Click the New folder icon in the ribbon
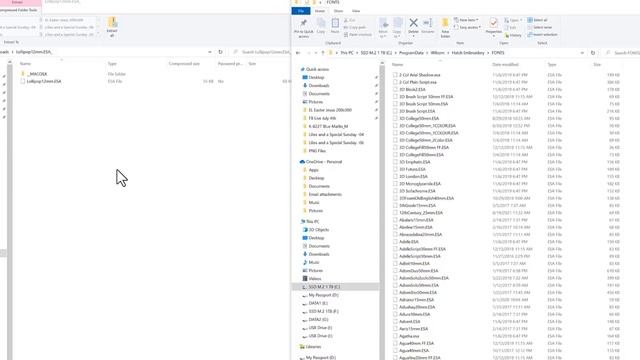640x360 pixels. 445,28
